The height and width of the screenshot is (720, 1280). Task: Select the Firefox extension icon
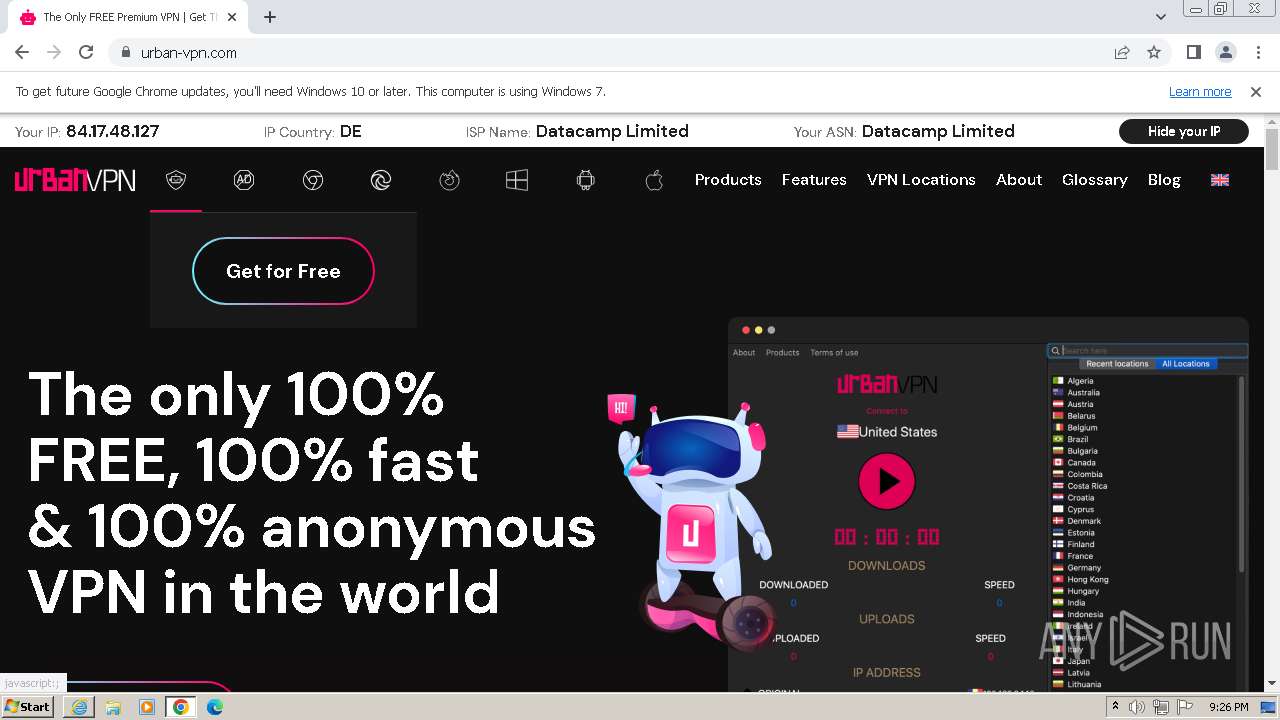(x=449, y=180)
